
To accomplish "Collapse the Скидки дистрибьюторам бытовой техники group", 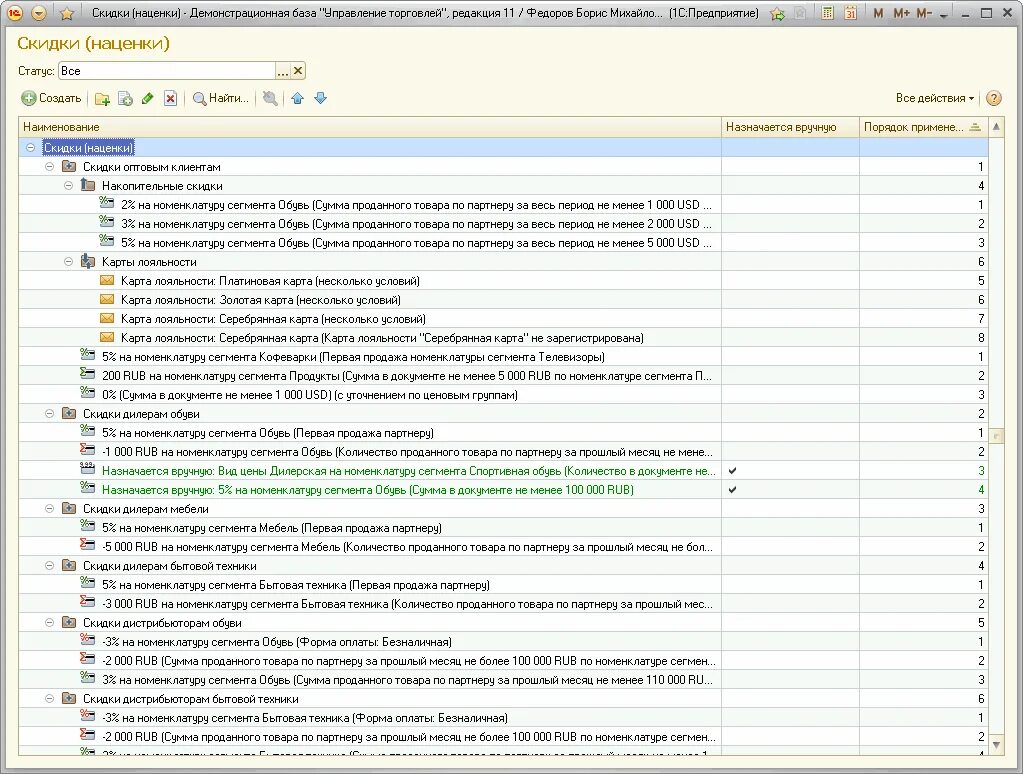I will (49, 698).
